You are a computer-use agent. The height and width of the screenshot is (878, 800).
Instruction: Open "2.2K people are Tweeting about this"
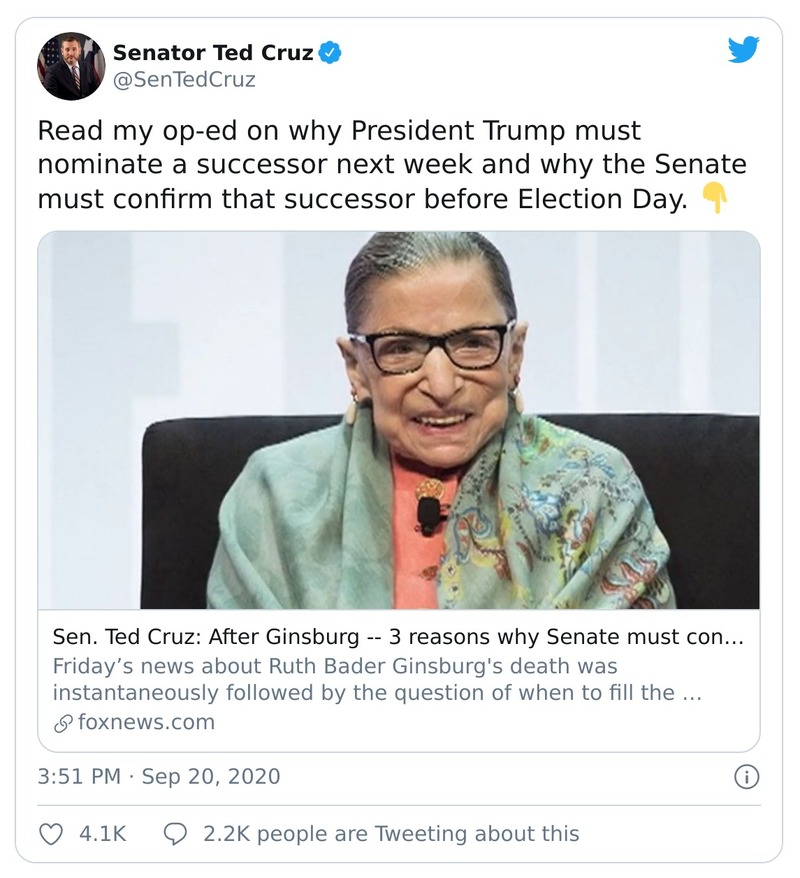pyautogui.click(x=390, y=832)
